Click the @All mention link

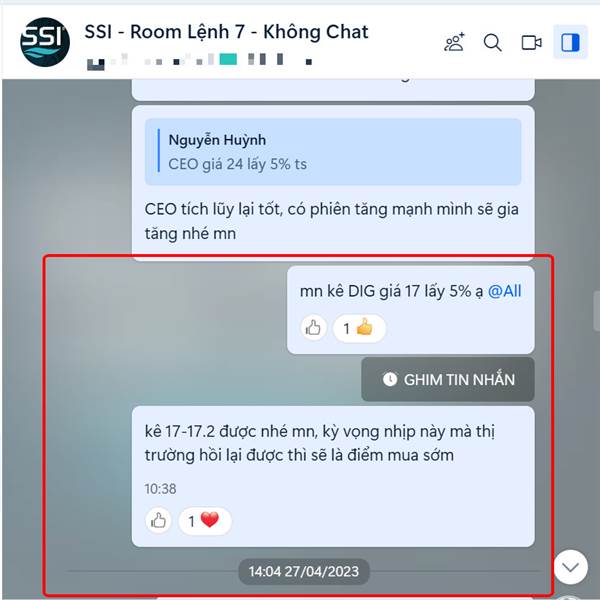(504, 291)
